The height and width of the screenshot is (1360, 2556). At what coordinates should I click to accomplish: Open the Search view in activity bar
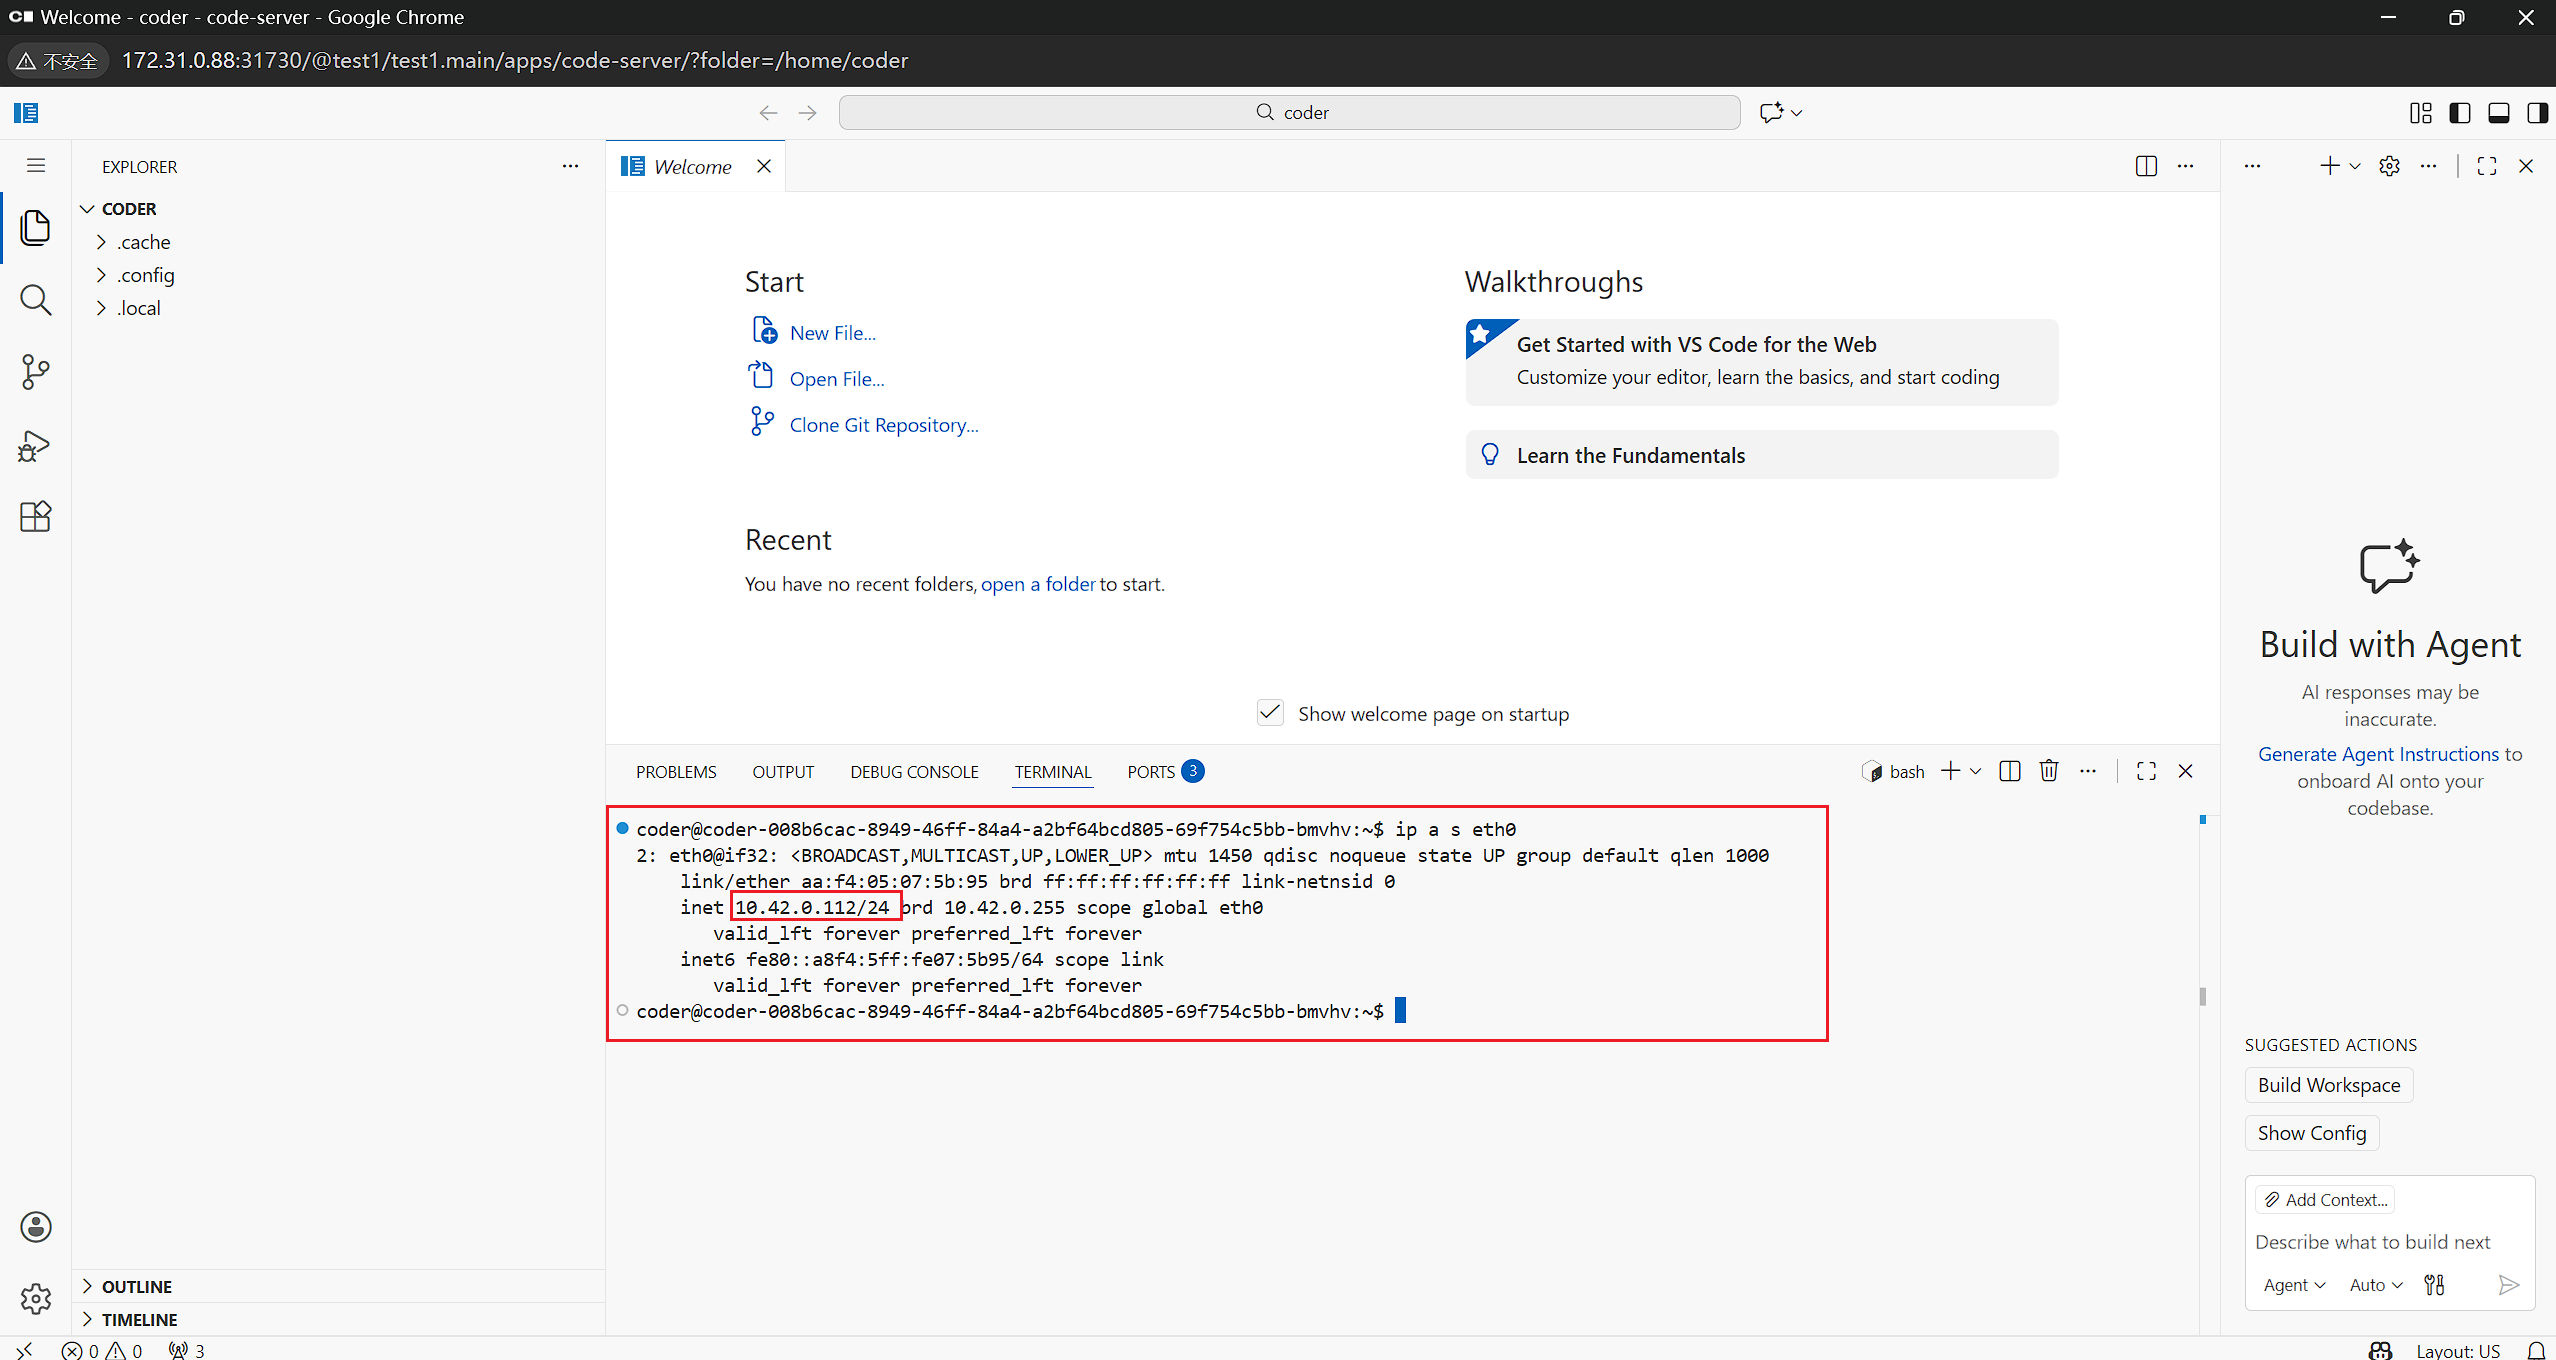36,300
